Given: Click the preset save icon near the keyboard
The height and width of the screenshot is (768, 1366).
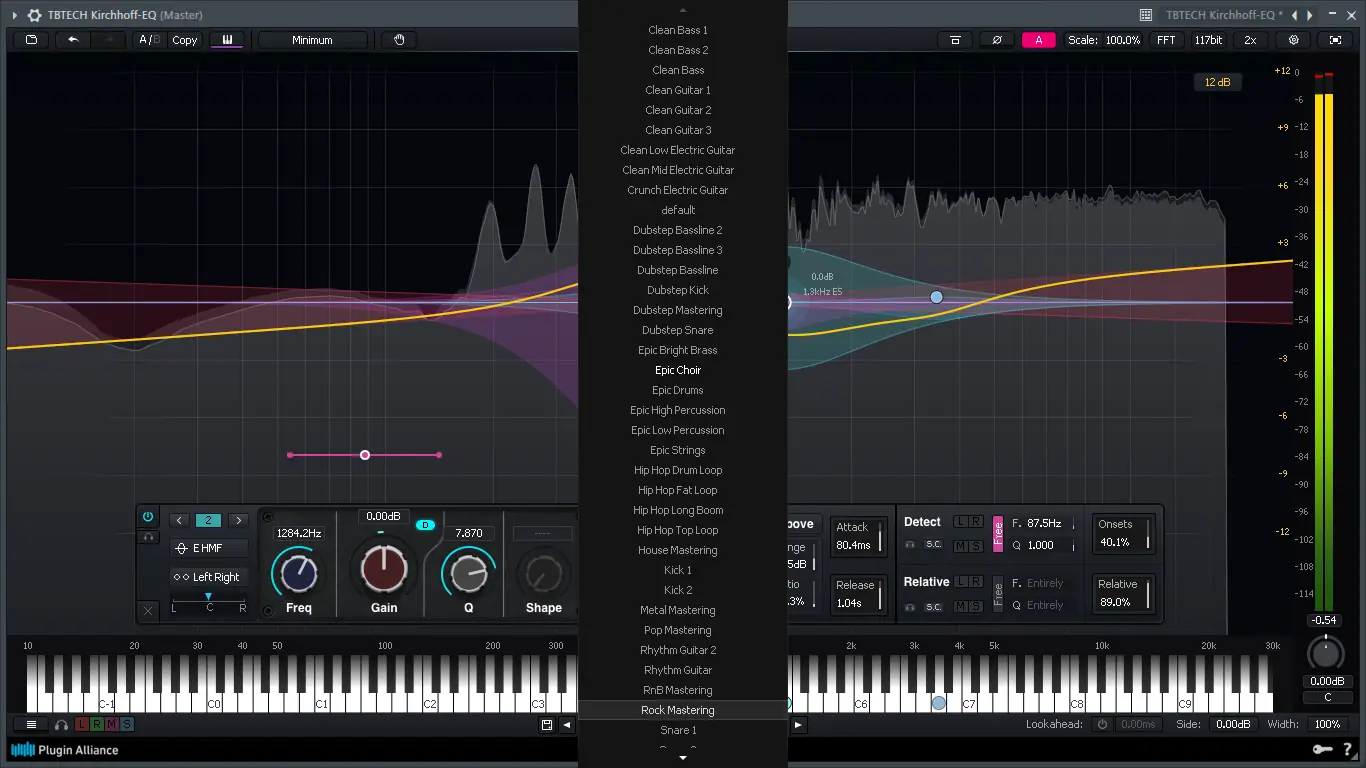Looking at the screenshot, I should click(546, 724).
